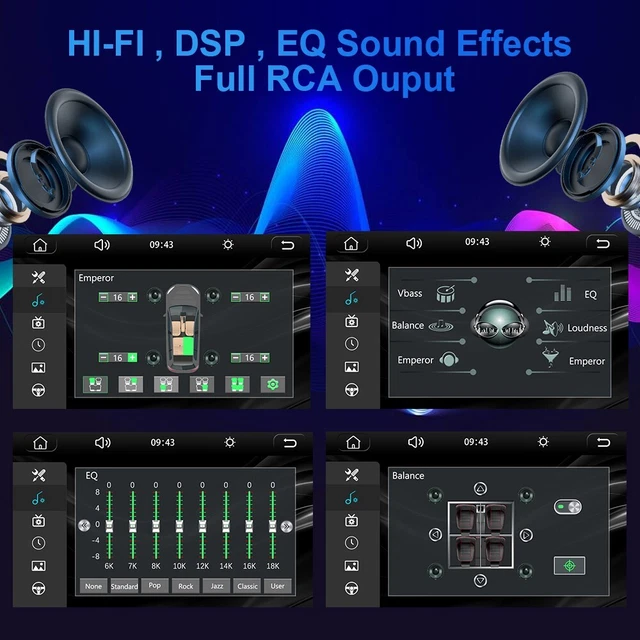Screen dimensions: 640x640
Task: Shift balance right with the right arrow
Action: click(526, 535)
